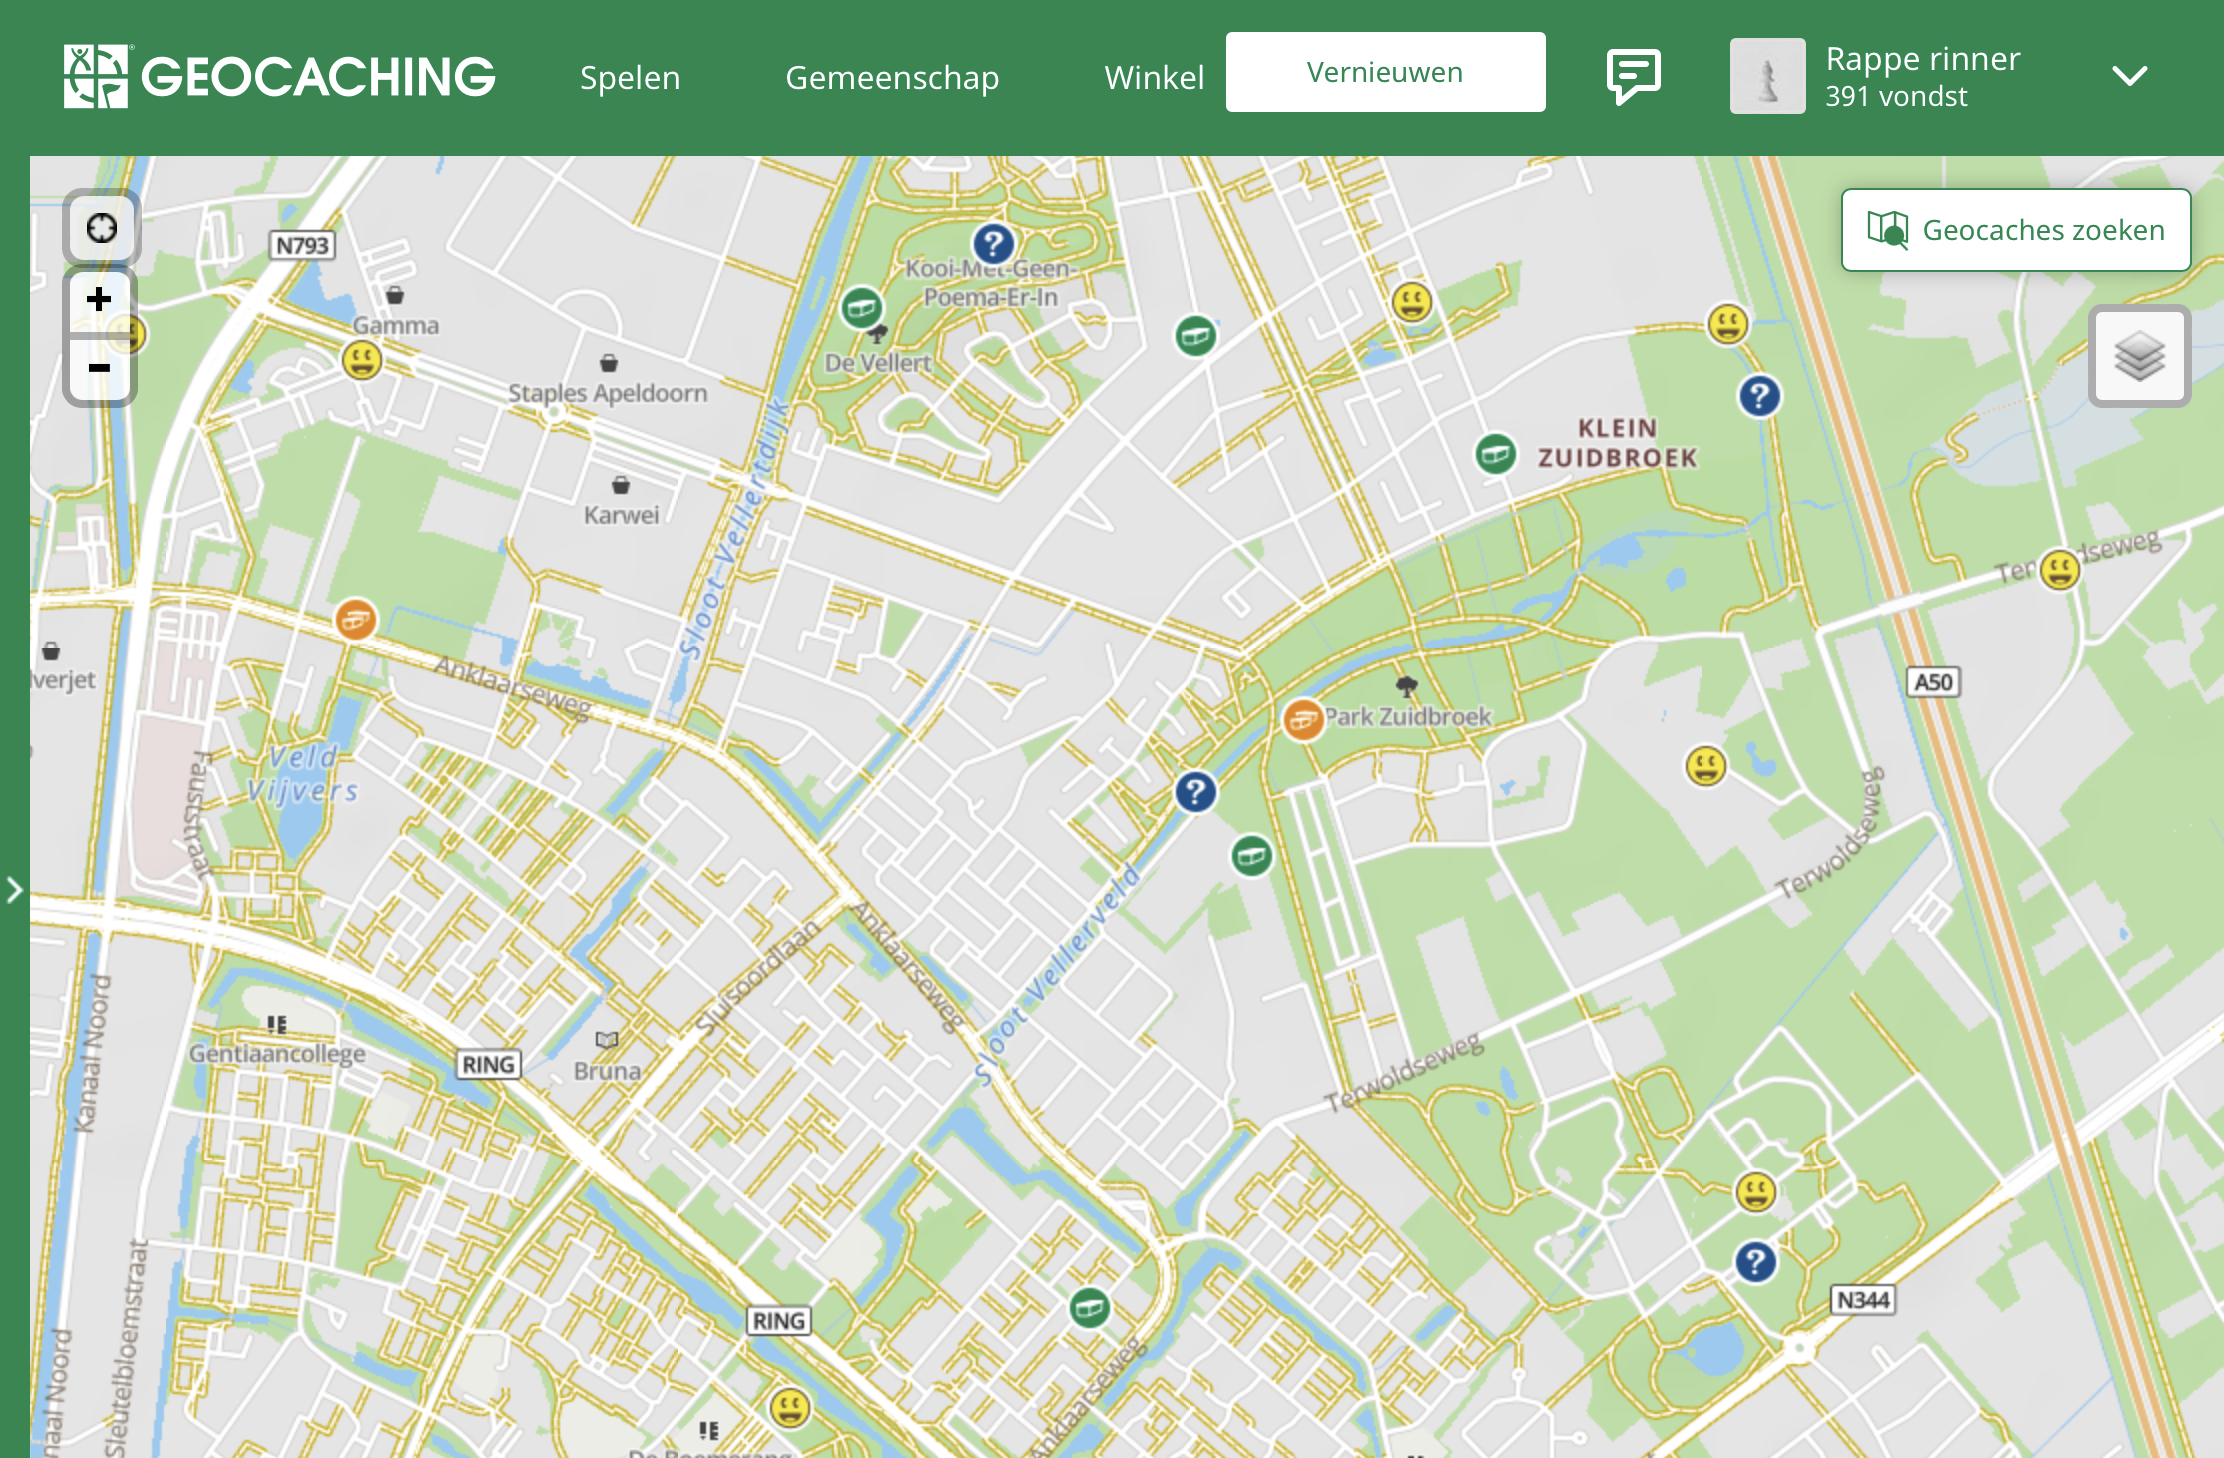Click the A50 highway sign
The width and height of the screenshot is (2224, 1458).
coord(1933,682)
